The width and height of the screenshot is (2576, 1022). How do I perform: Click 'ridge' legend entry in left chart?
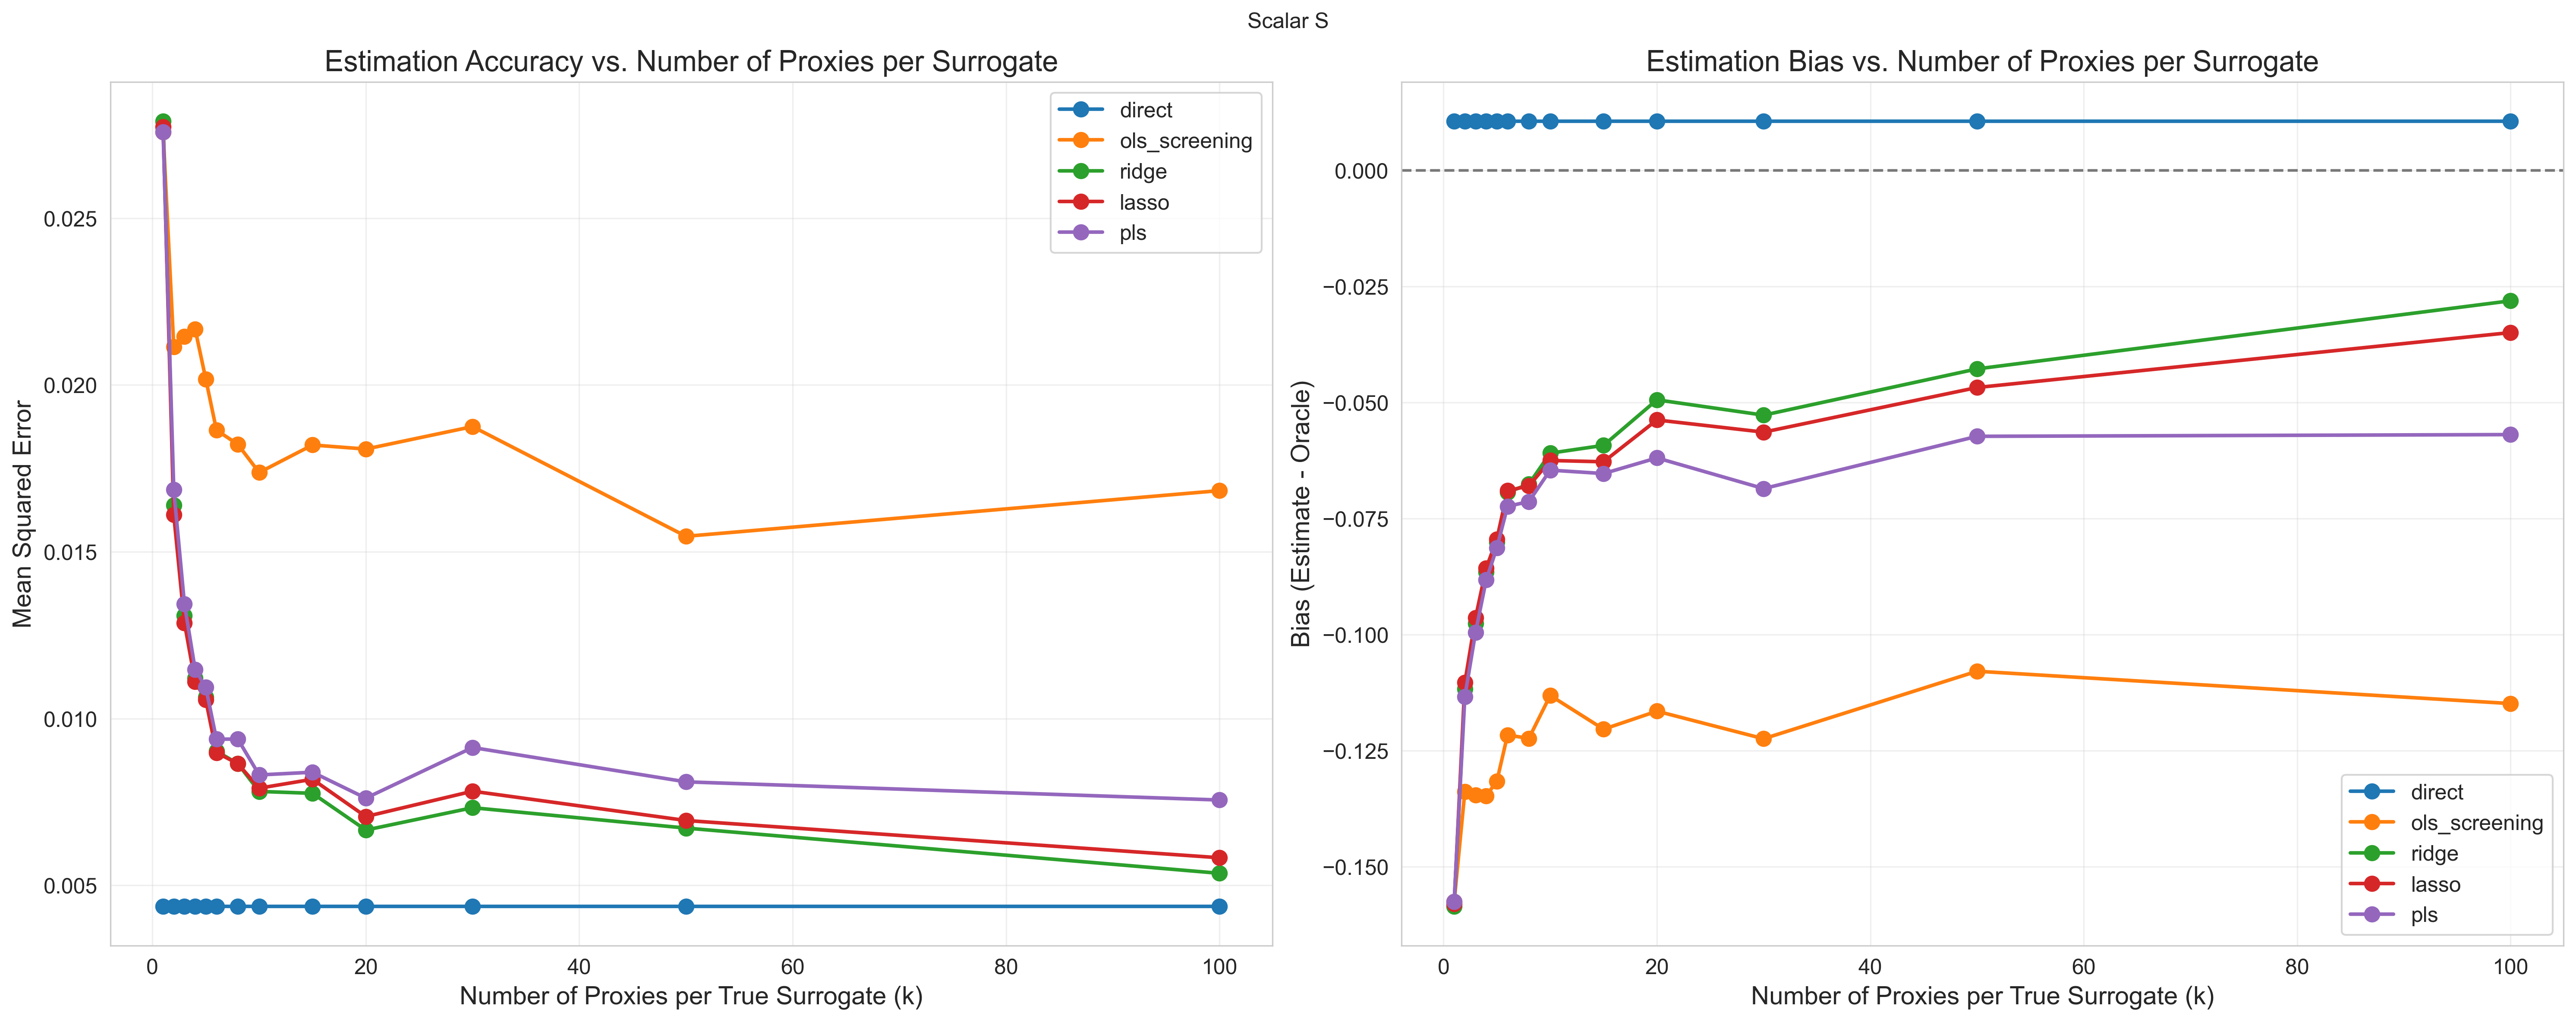pos(1142,172)
